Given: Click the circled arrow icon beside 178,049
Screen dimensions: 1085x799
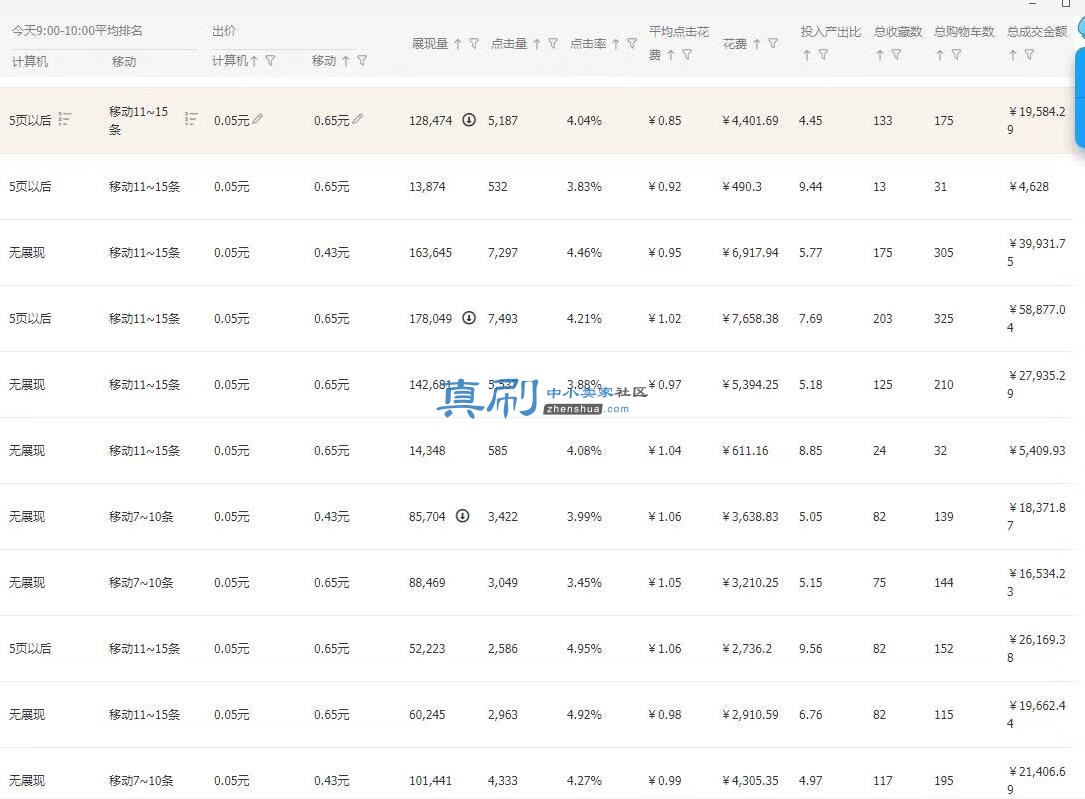Looking at the screenshot, I should pos(469,318).
